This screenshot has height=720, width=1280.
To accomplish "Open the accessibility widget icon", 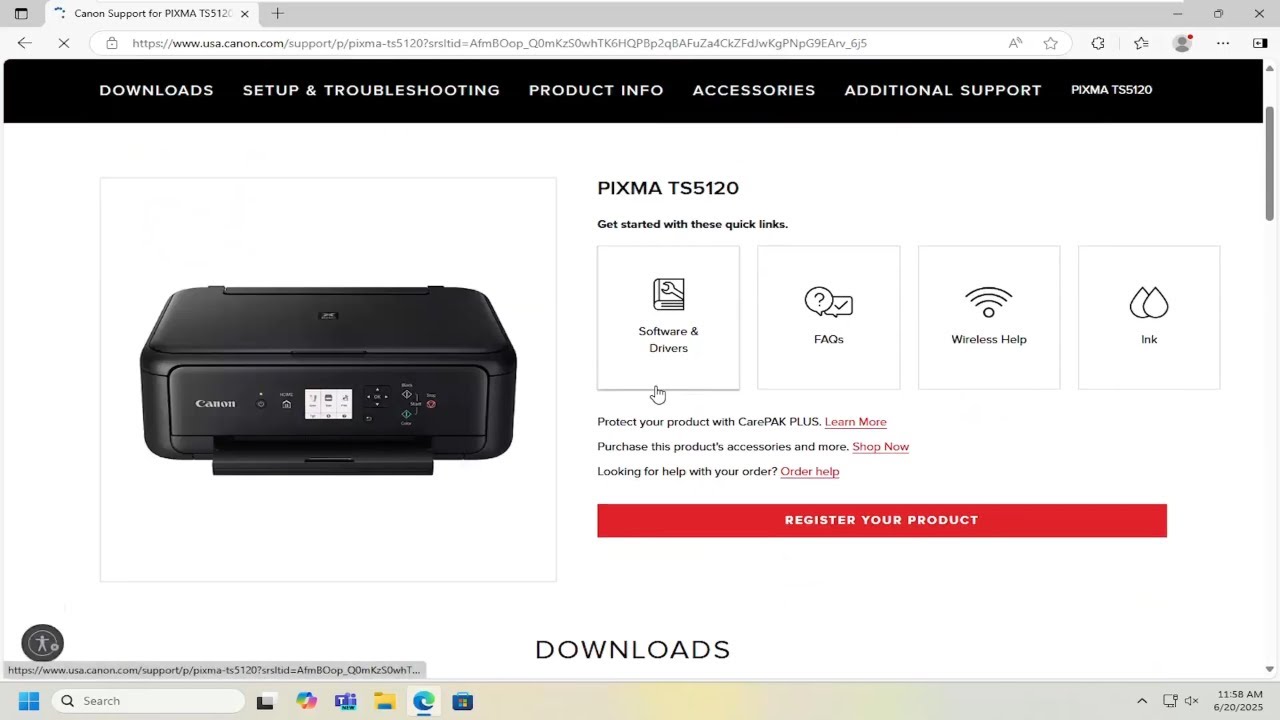I will (x=42, y=643).
